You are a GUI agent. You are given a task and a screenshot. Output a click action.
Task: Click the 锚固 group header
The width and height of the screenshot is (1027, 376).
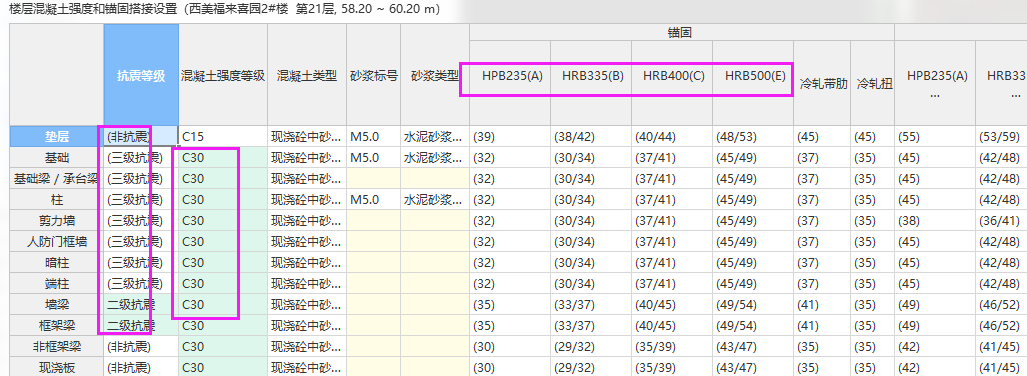[682, 32]
